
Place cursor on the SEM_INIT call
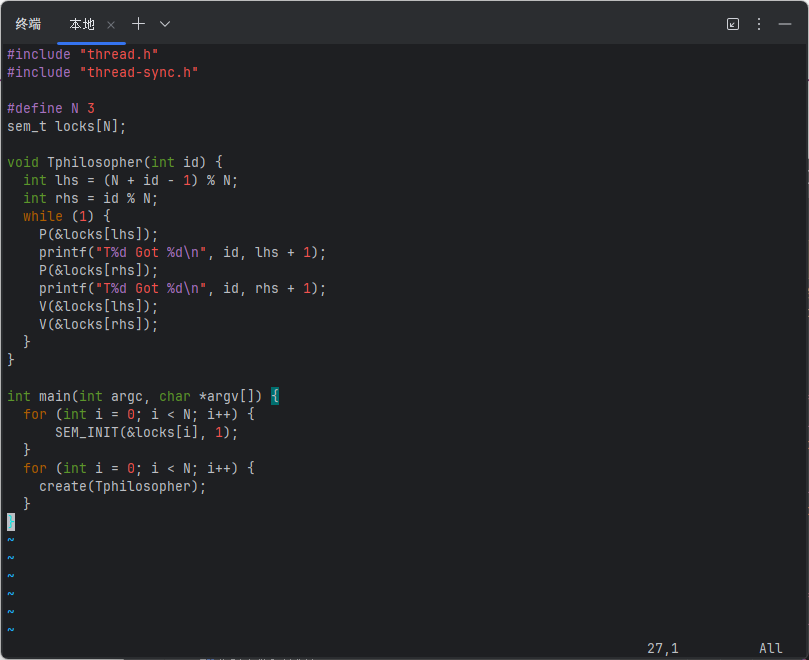click(90, 432)
